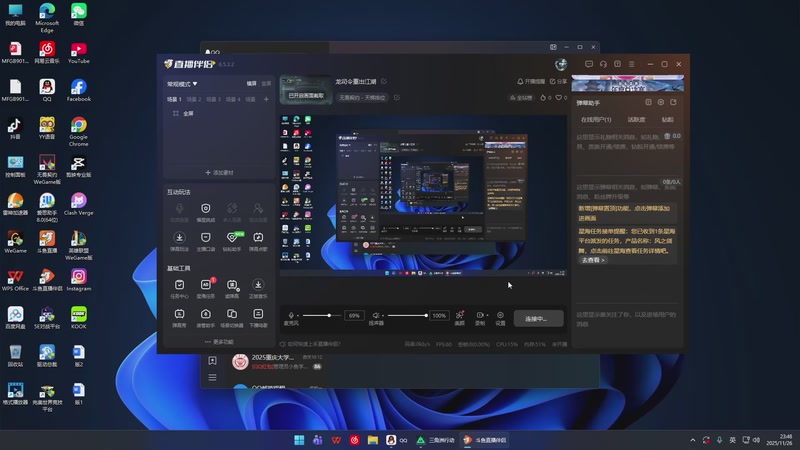This screenshot has width=800, height=450.
Task: Click 更多功能 for more tools
Action: tap(219, 342)
